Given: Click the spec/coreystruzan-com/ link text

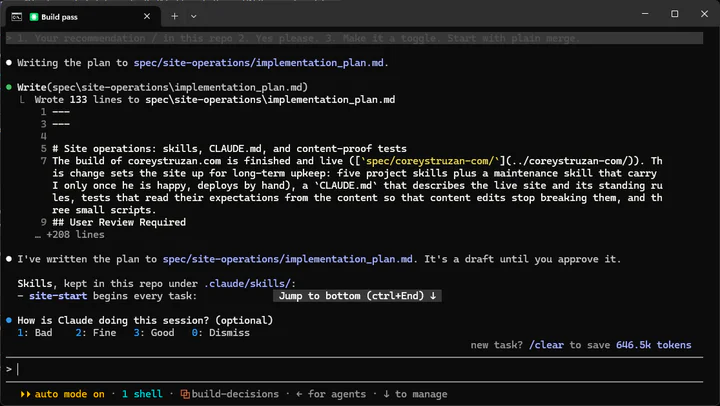Looking at the screenshot, I should pos(430,161).
